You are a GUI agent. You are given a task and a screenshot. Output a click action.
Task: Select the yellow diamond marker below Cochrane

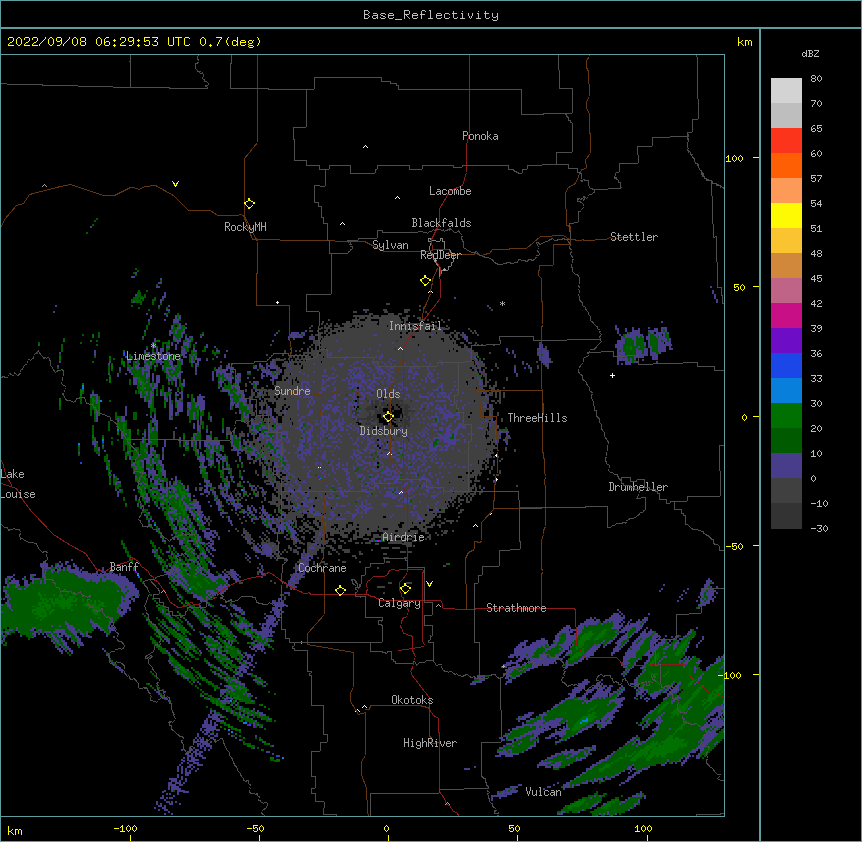click(340, 590)
